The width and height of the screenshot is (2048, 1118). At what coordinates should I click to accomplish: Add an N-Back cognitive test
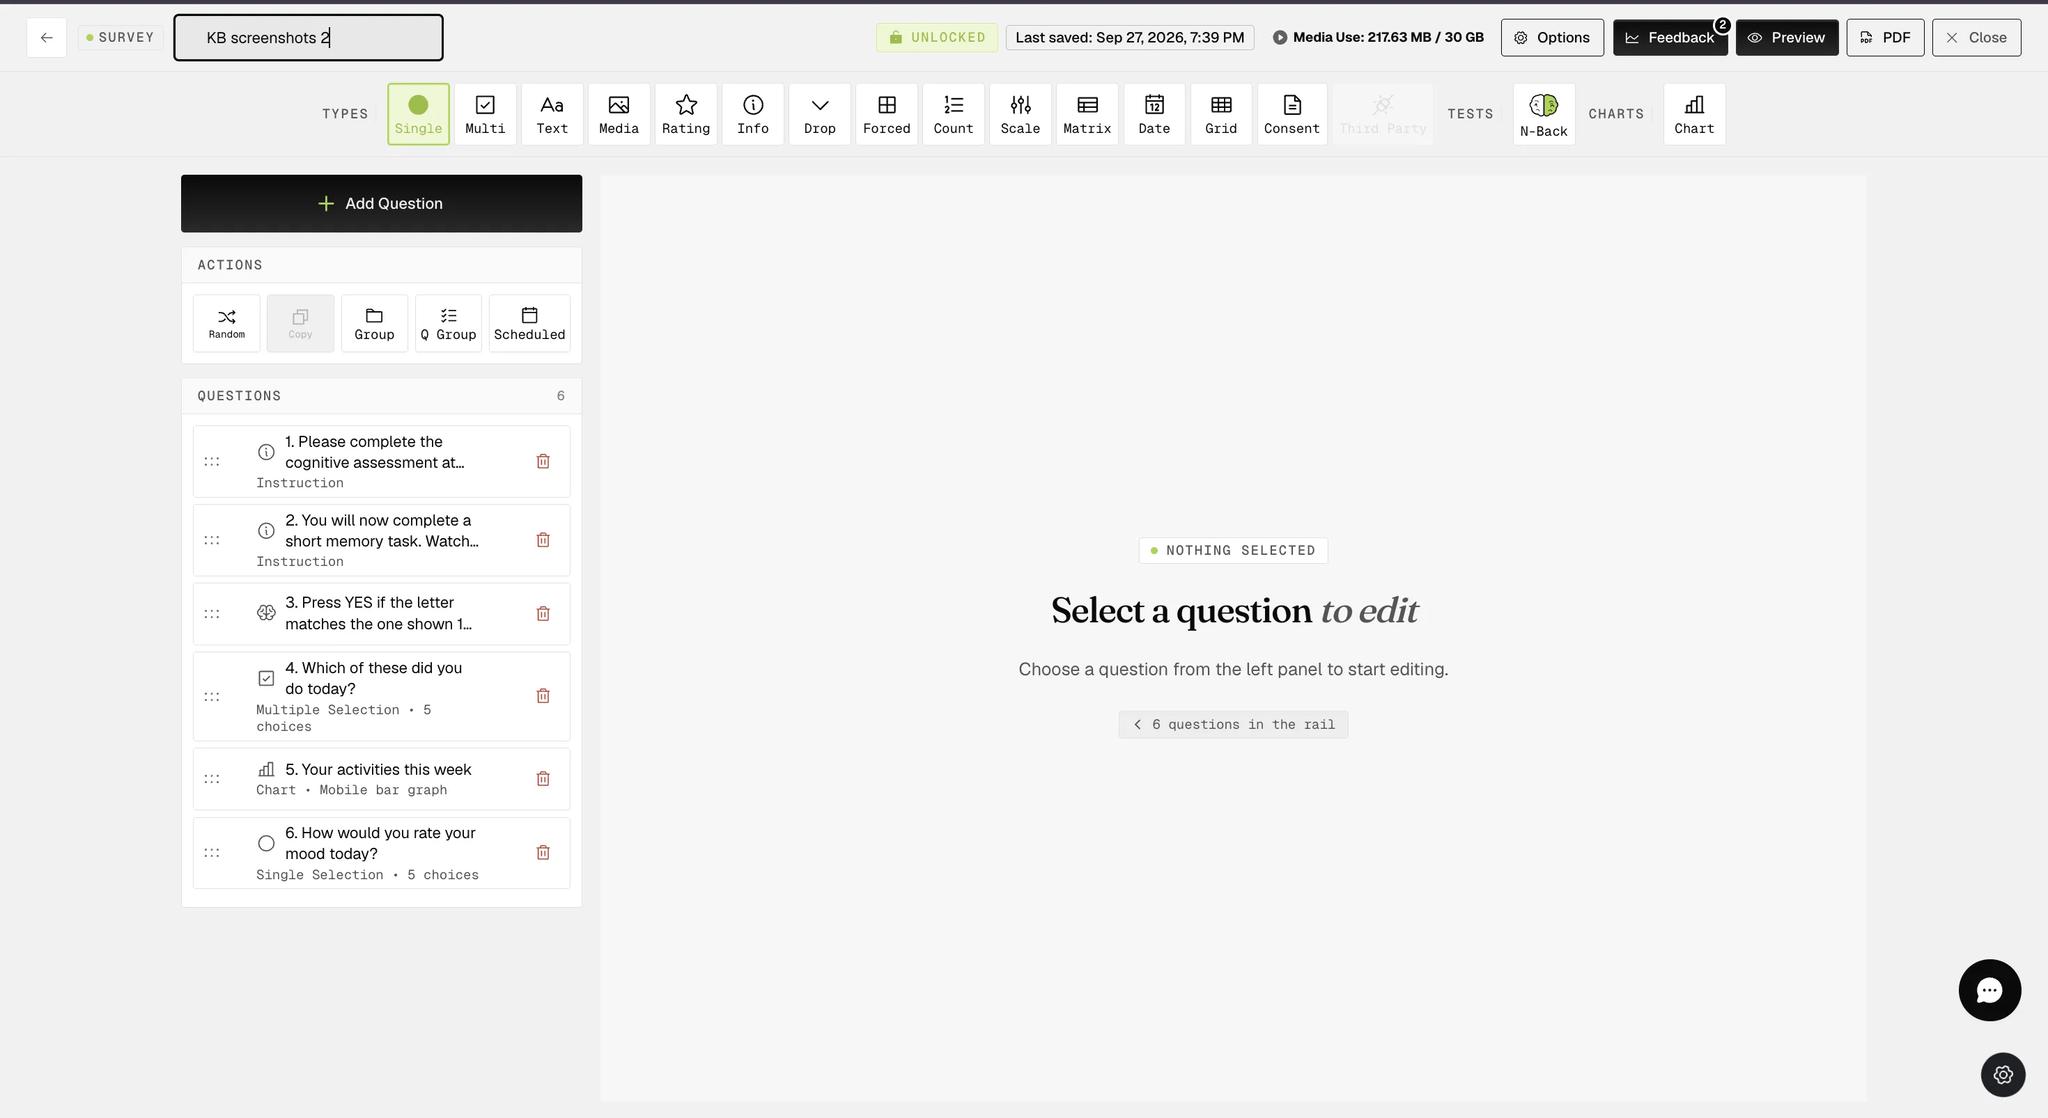1544,114
